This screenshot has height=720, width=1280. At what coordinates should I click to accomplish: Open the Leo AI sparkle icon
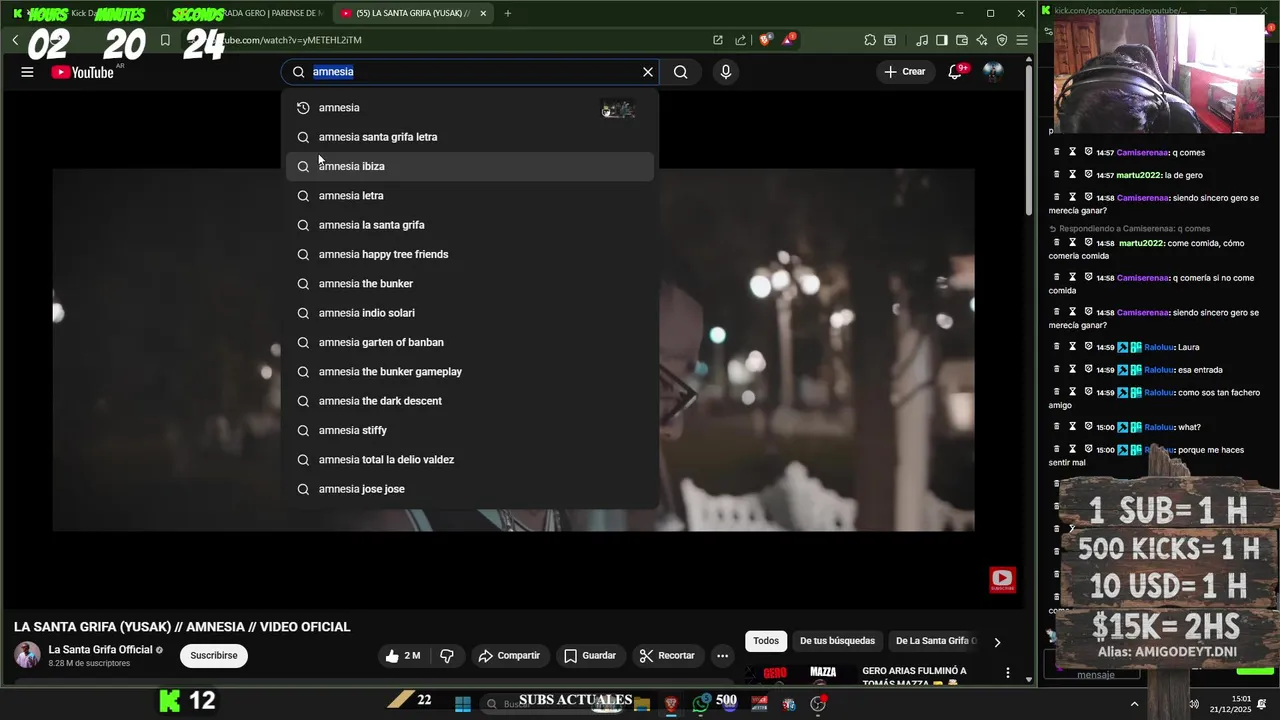(x=982, y=40)
